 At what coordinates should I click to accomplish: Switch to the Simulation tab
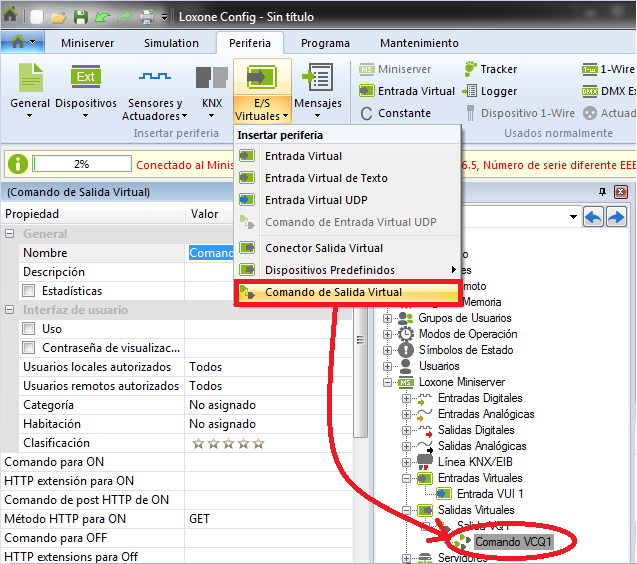point(171,43)
